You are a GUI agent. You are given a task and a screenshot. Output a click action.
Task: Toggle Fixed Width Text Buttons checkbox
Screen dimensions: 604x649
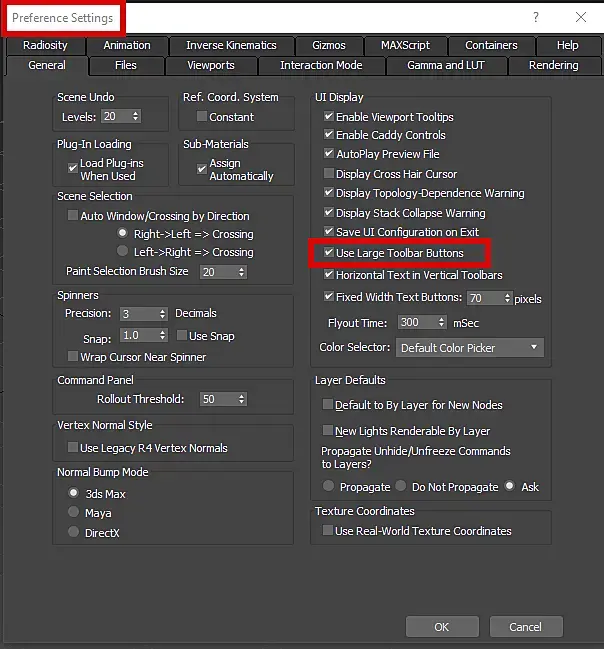[329, 296]
